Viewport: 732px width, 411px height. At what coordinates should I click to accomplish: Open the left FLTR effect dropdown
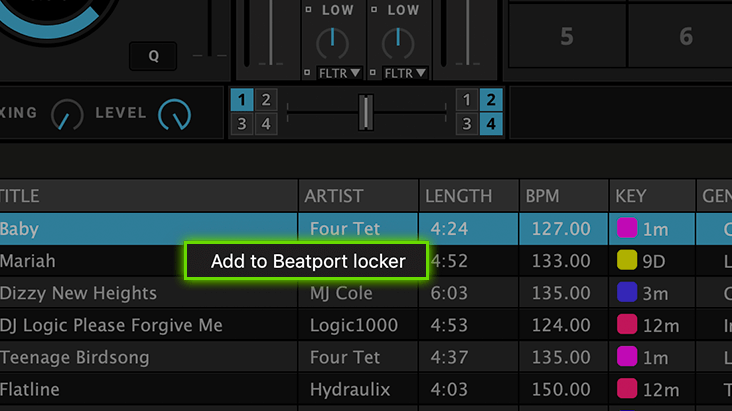click(x=337, y=73)
